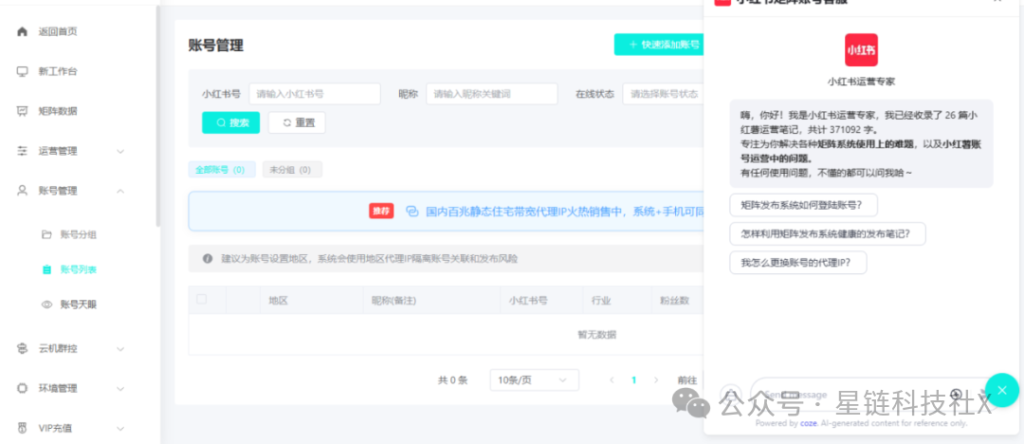This screenshot has width=1024, height=444.
Task: Select 账号分组 submenu item
Action: [x=78, y=234]
